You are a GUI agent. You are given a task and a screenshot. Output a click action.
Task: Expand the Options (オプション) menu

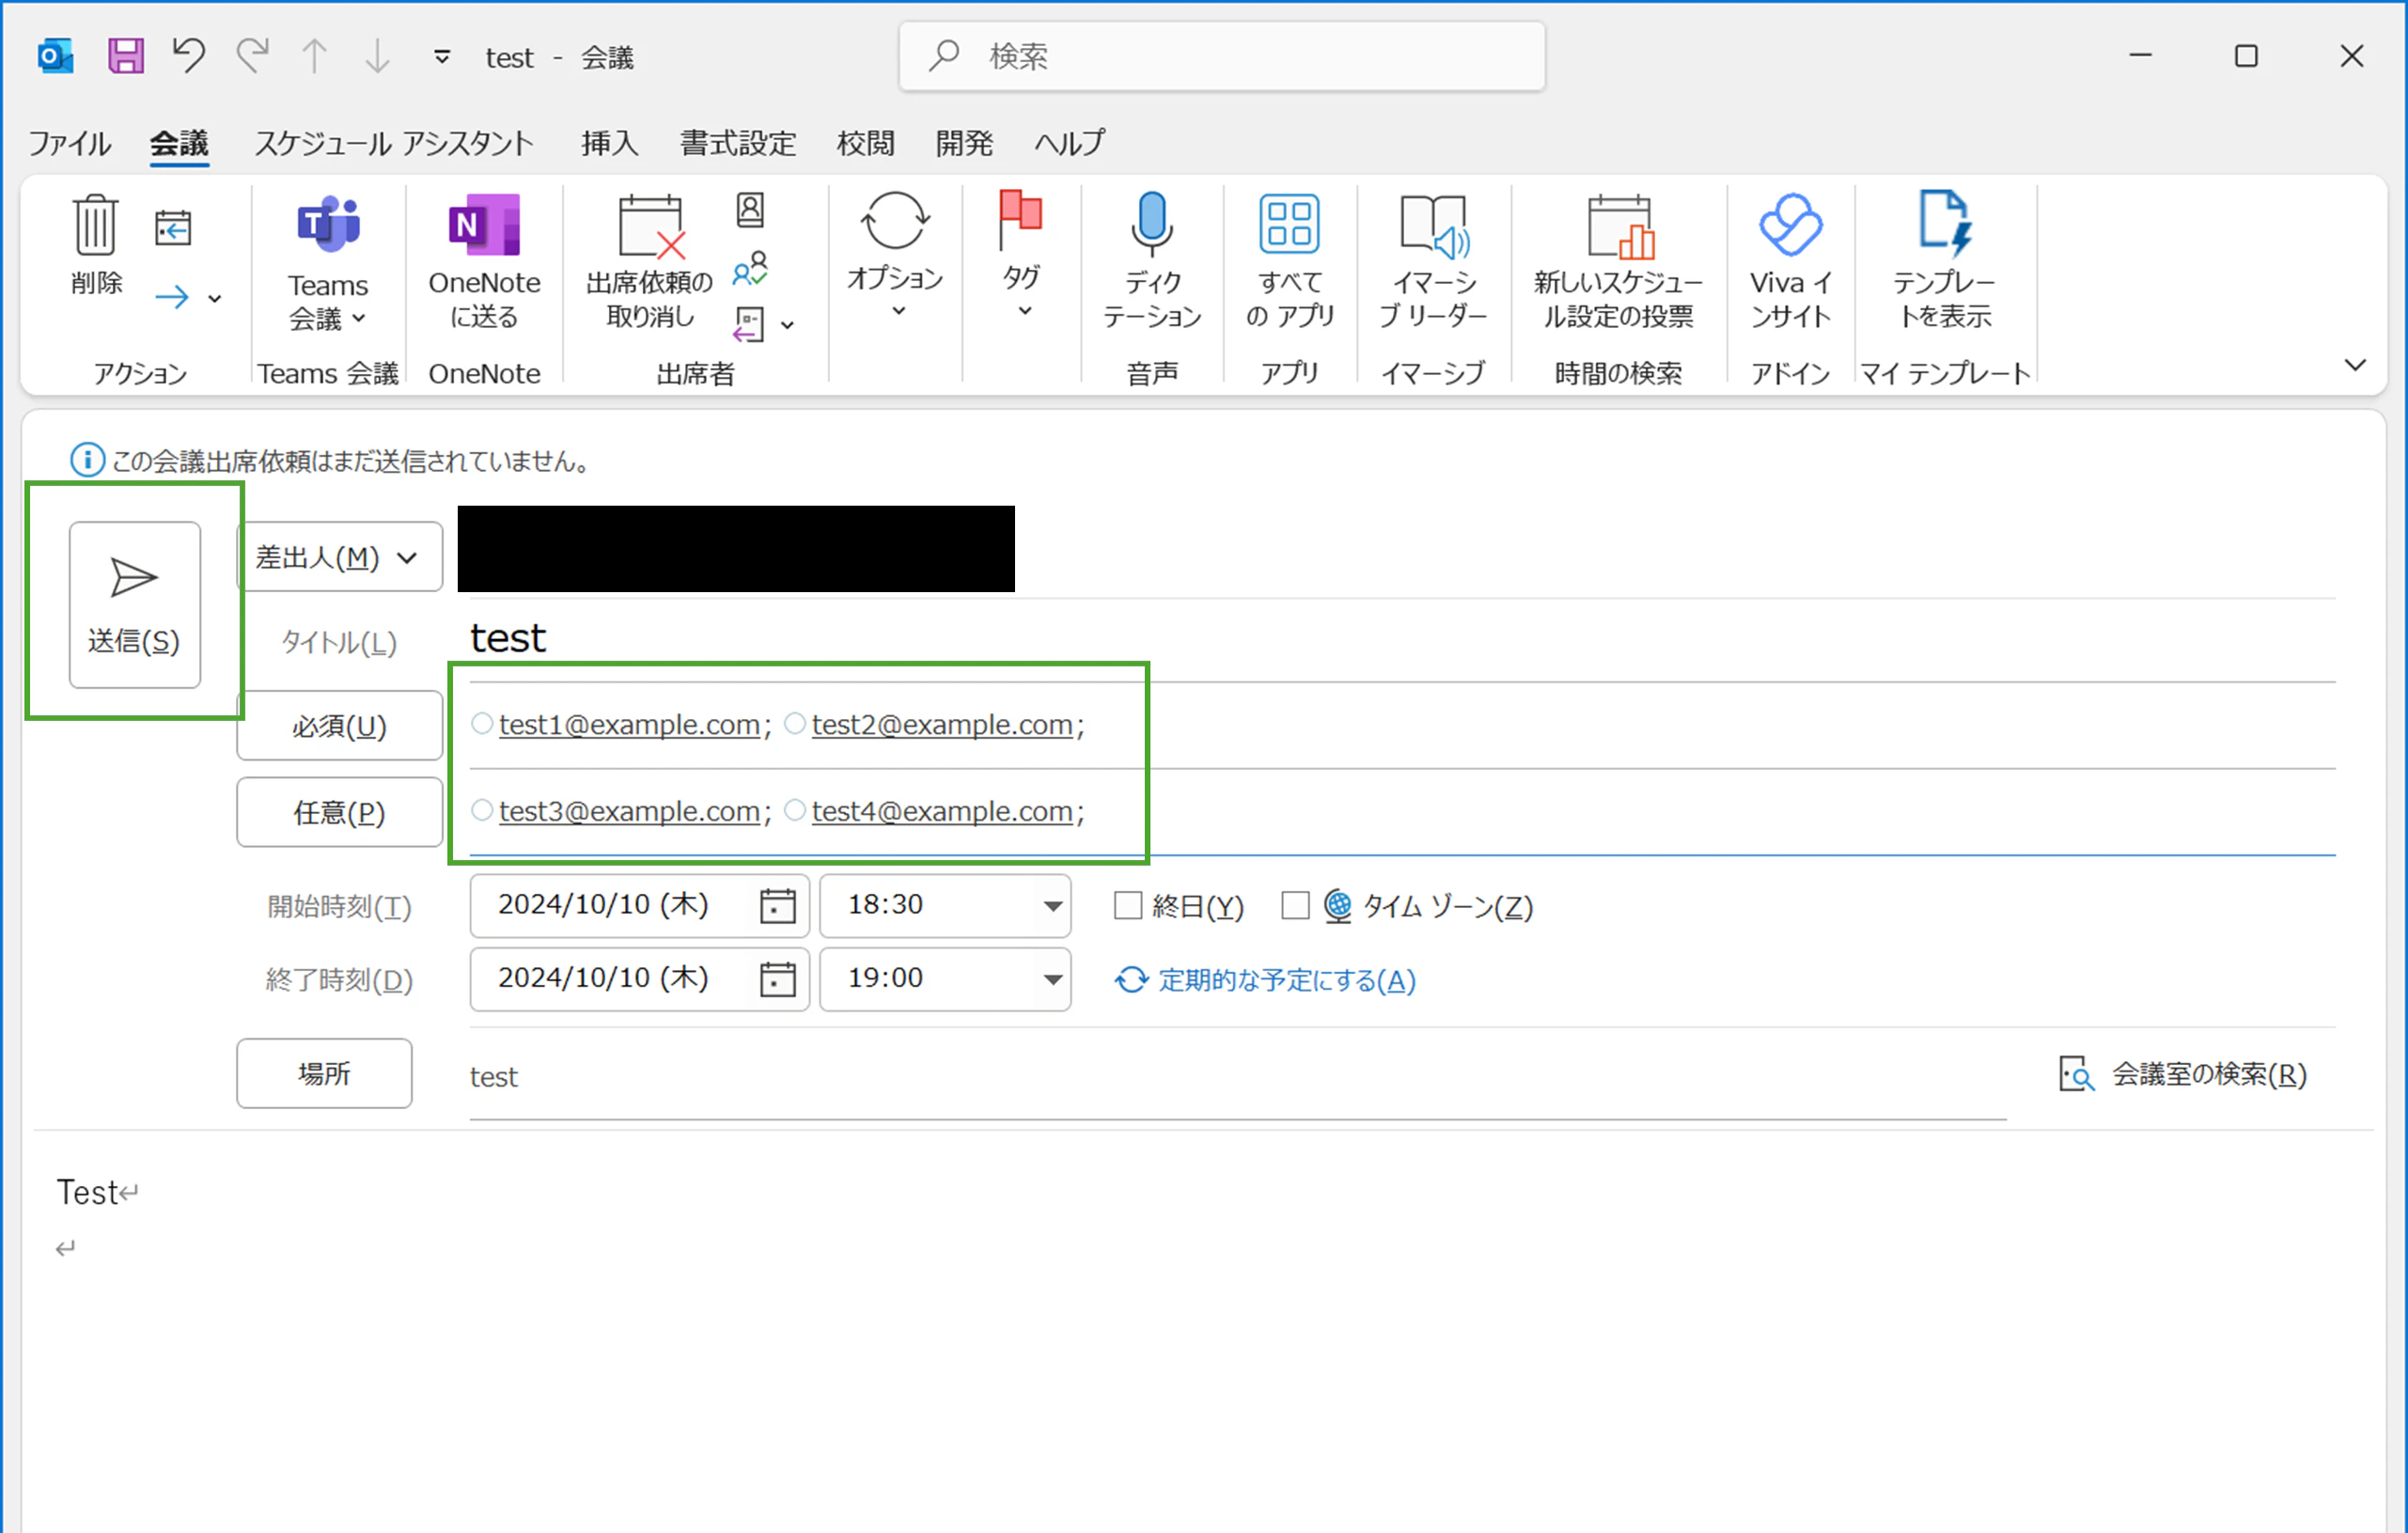(895, 255)
